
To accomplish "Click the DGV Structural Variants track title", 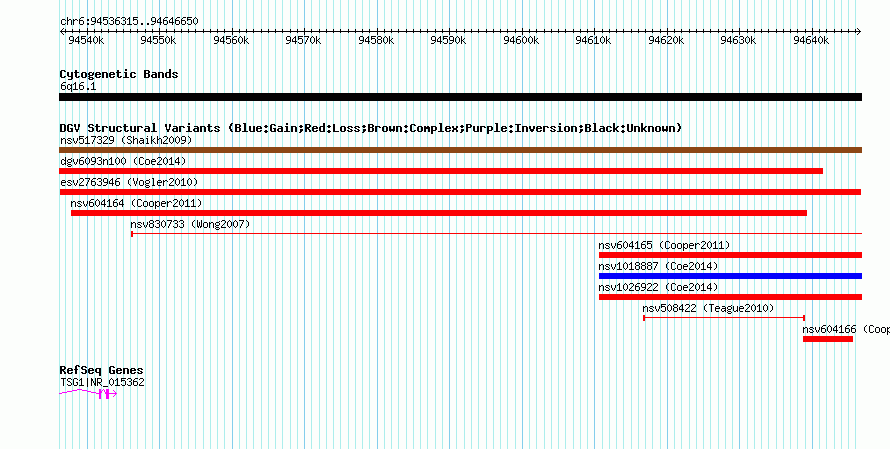I will click(x=371, y=128).
